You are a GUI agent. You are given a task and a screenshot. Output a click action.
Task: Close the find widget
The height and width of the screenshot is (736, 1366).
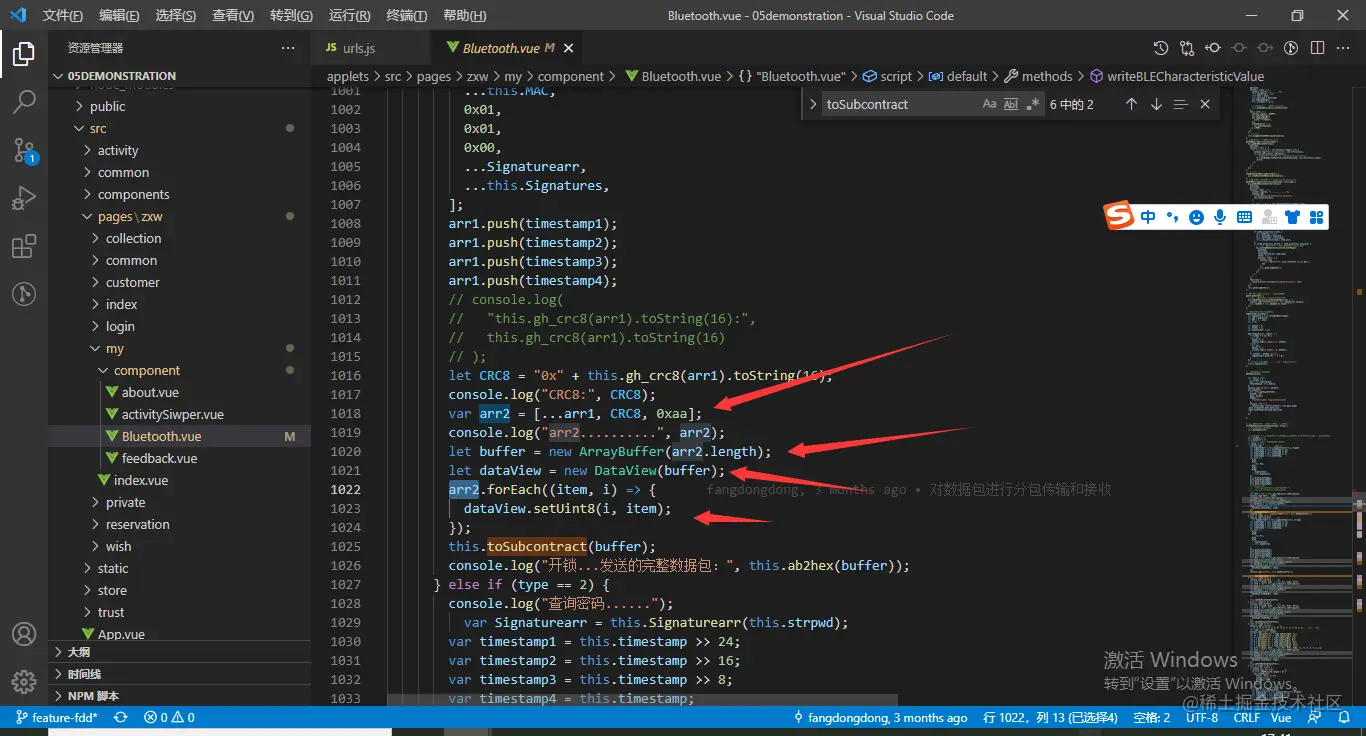point(1205,104)
